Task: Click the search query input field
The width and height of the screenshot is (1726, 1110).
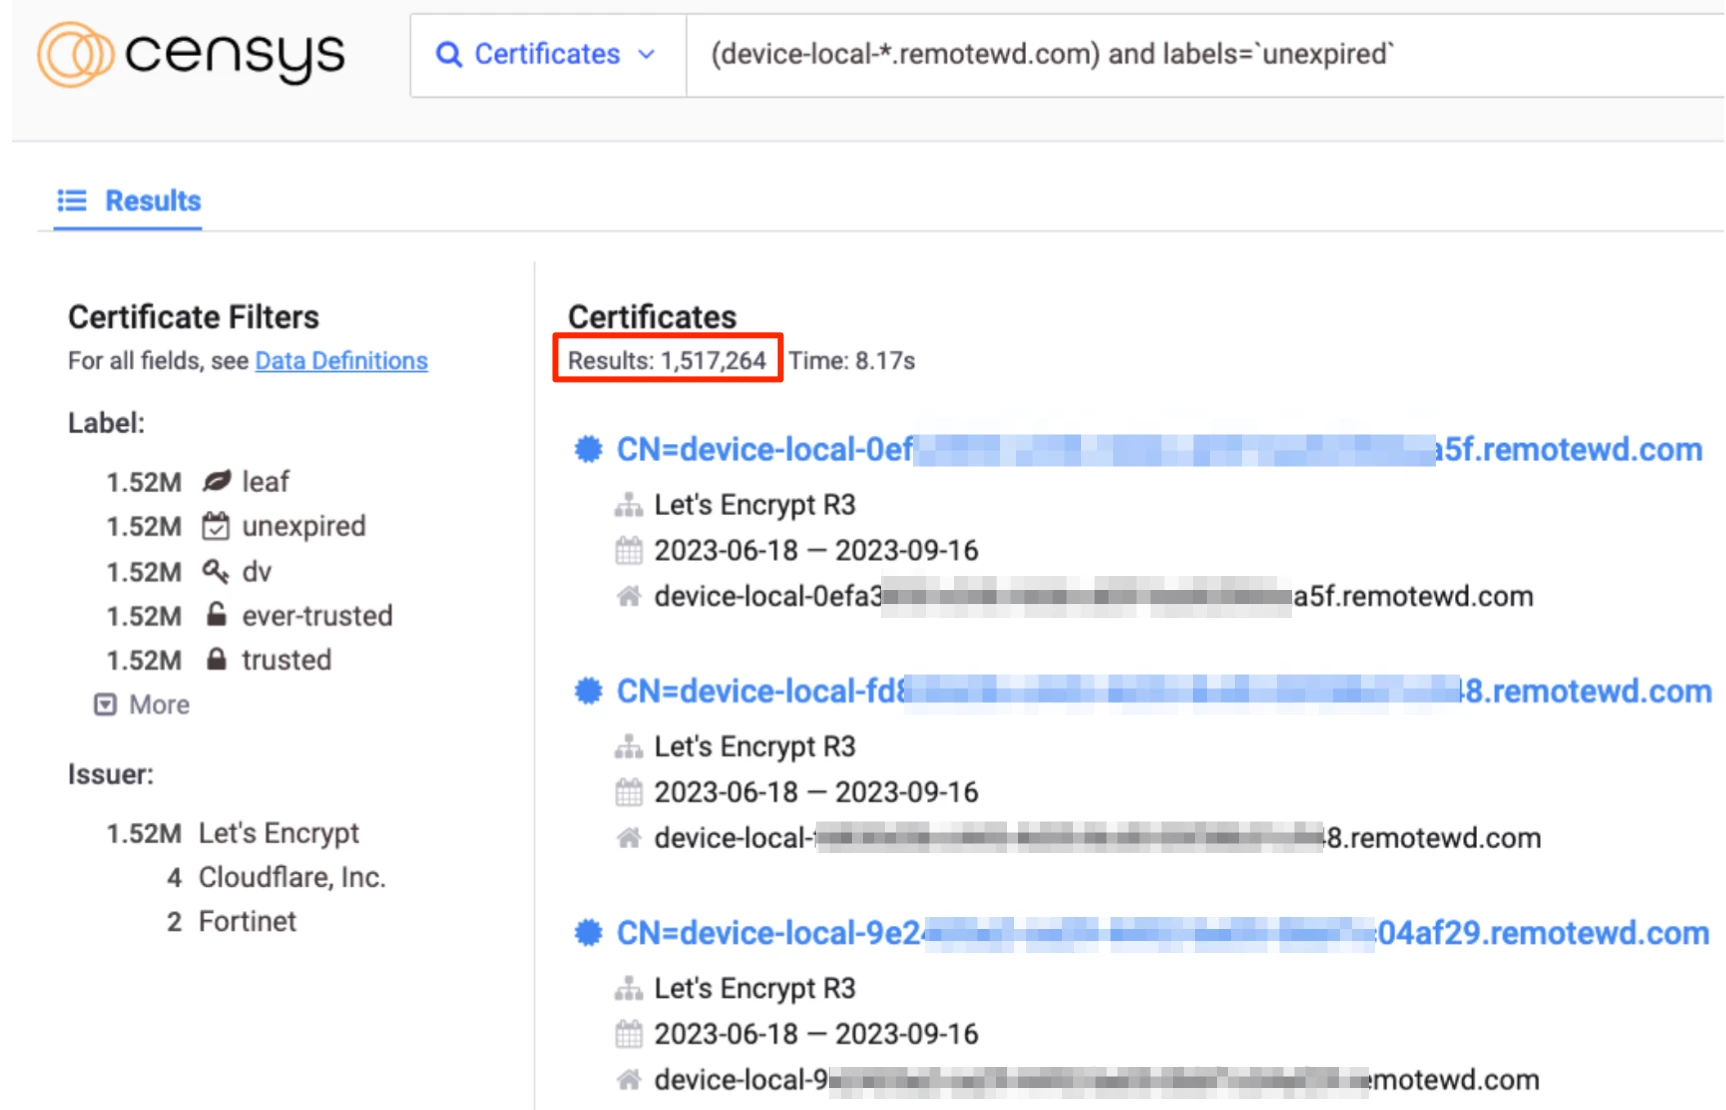Action: [1200, 54]
